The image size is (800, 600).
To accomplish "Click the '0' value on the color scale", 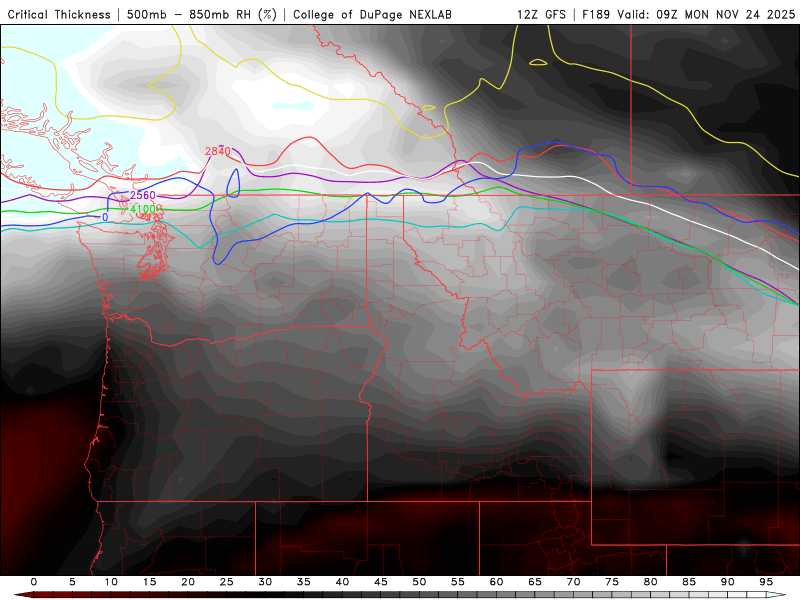I will click(x=34, y=582).
